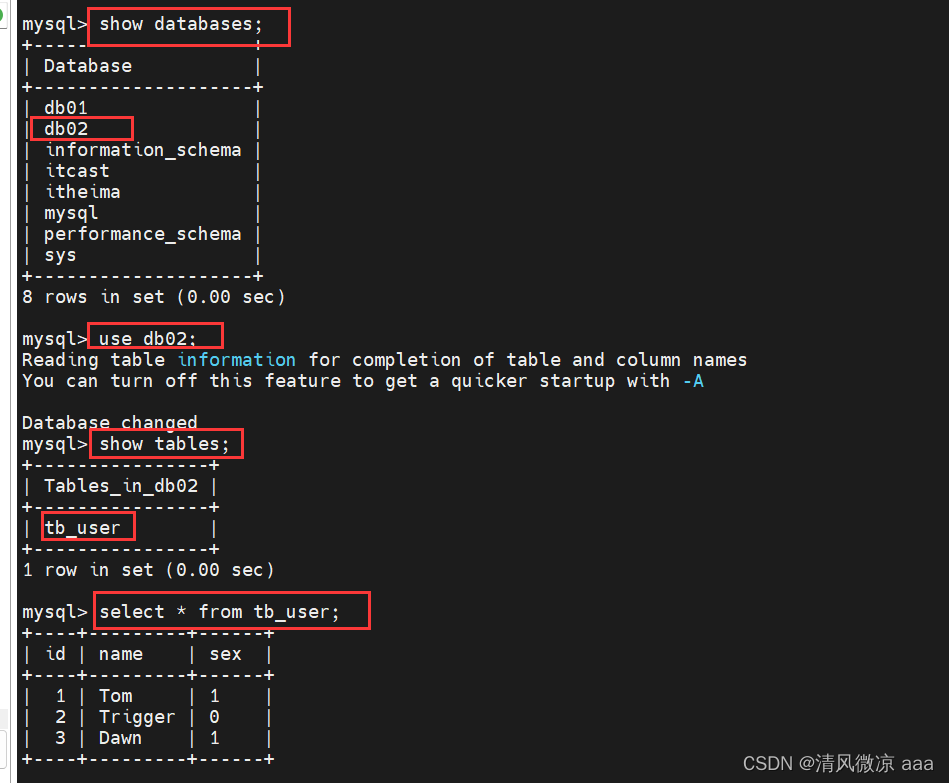Click the Database column header

coord(88,66)
